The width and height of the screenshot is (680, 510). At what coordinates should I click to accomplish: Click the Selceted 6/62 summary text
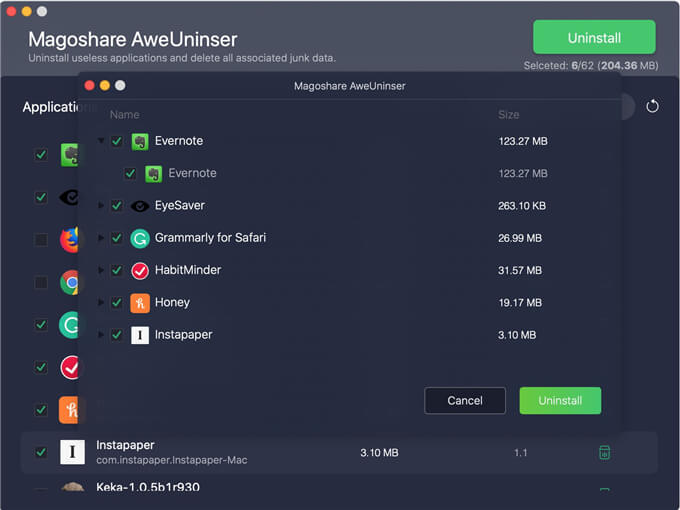coord(591,65)
